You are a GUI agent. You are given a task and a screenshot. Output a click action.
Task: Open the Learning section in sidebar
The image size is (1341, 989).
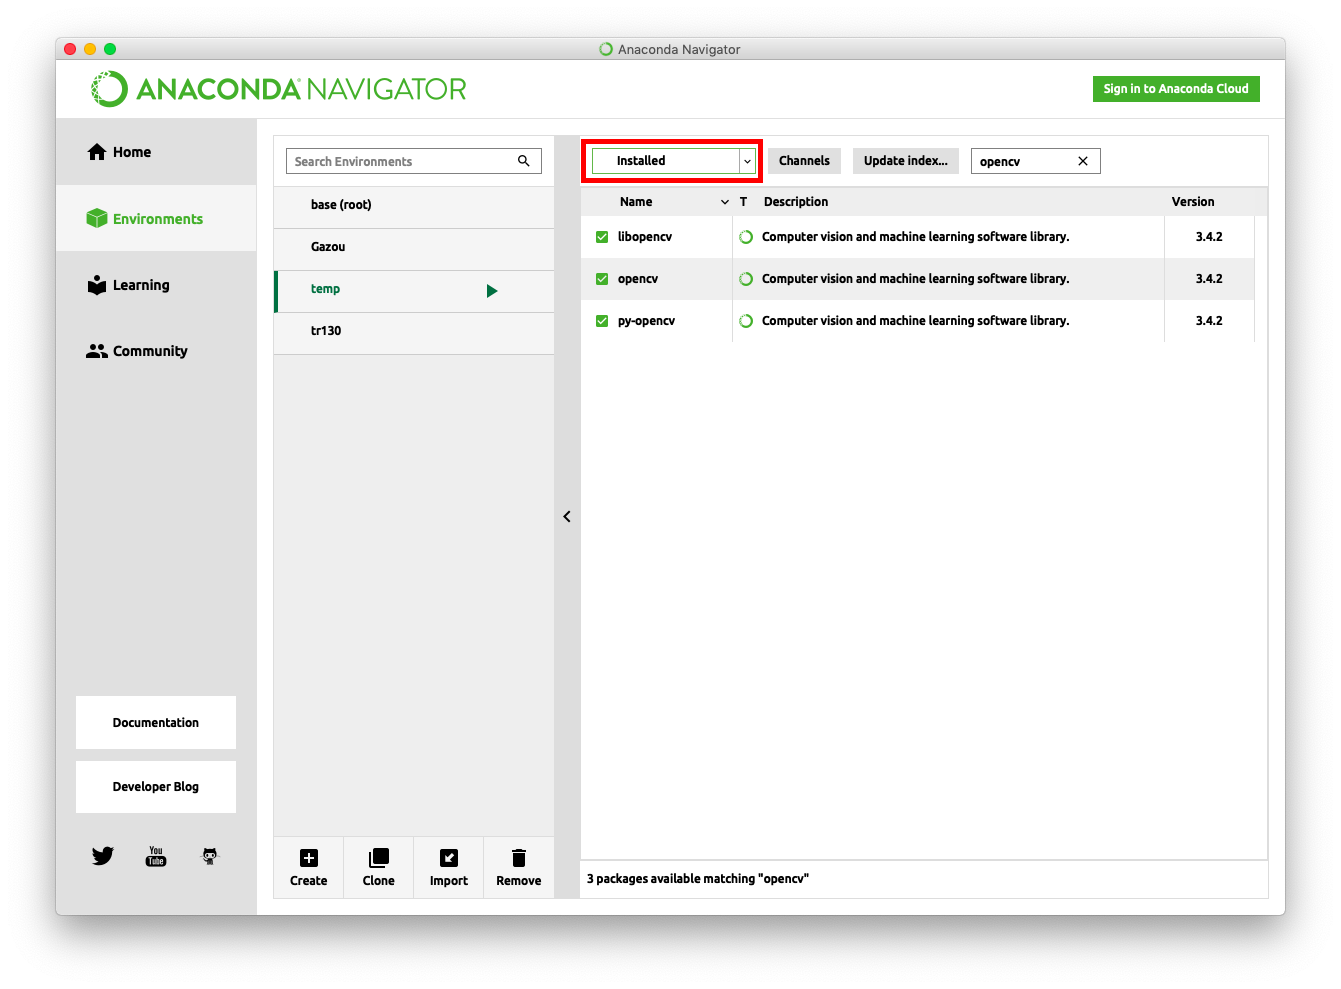point(156,285)
